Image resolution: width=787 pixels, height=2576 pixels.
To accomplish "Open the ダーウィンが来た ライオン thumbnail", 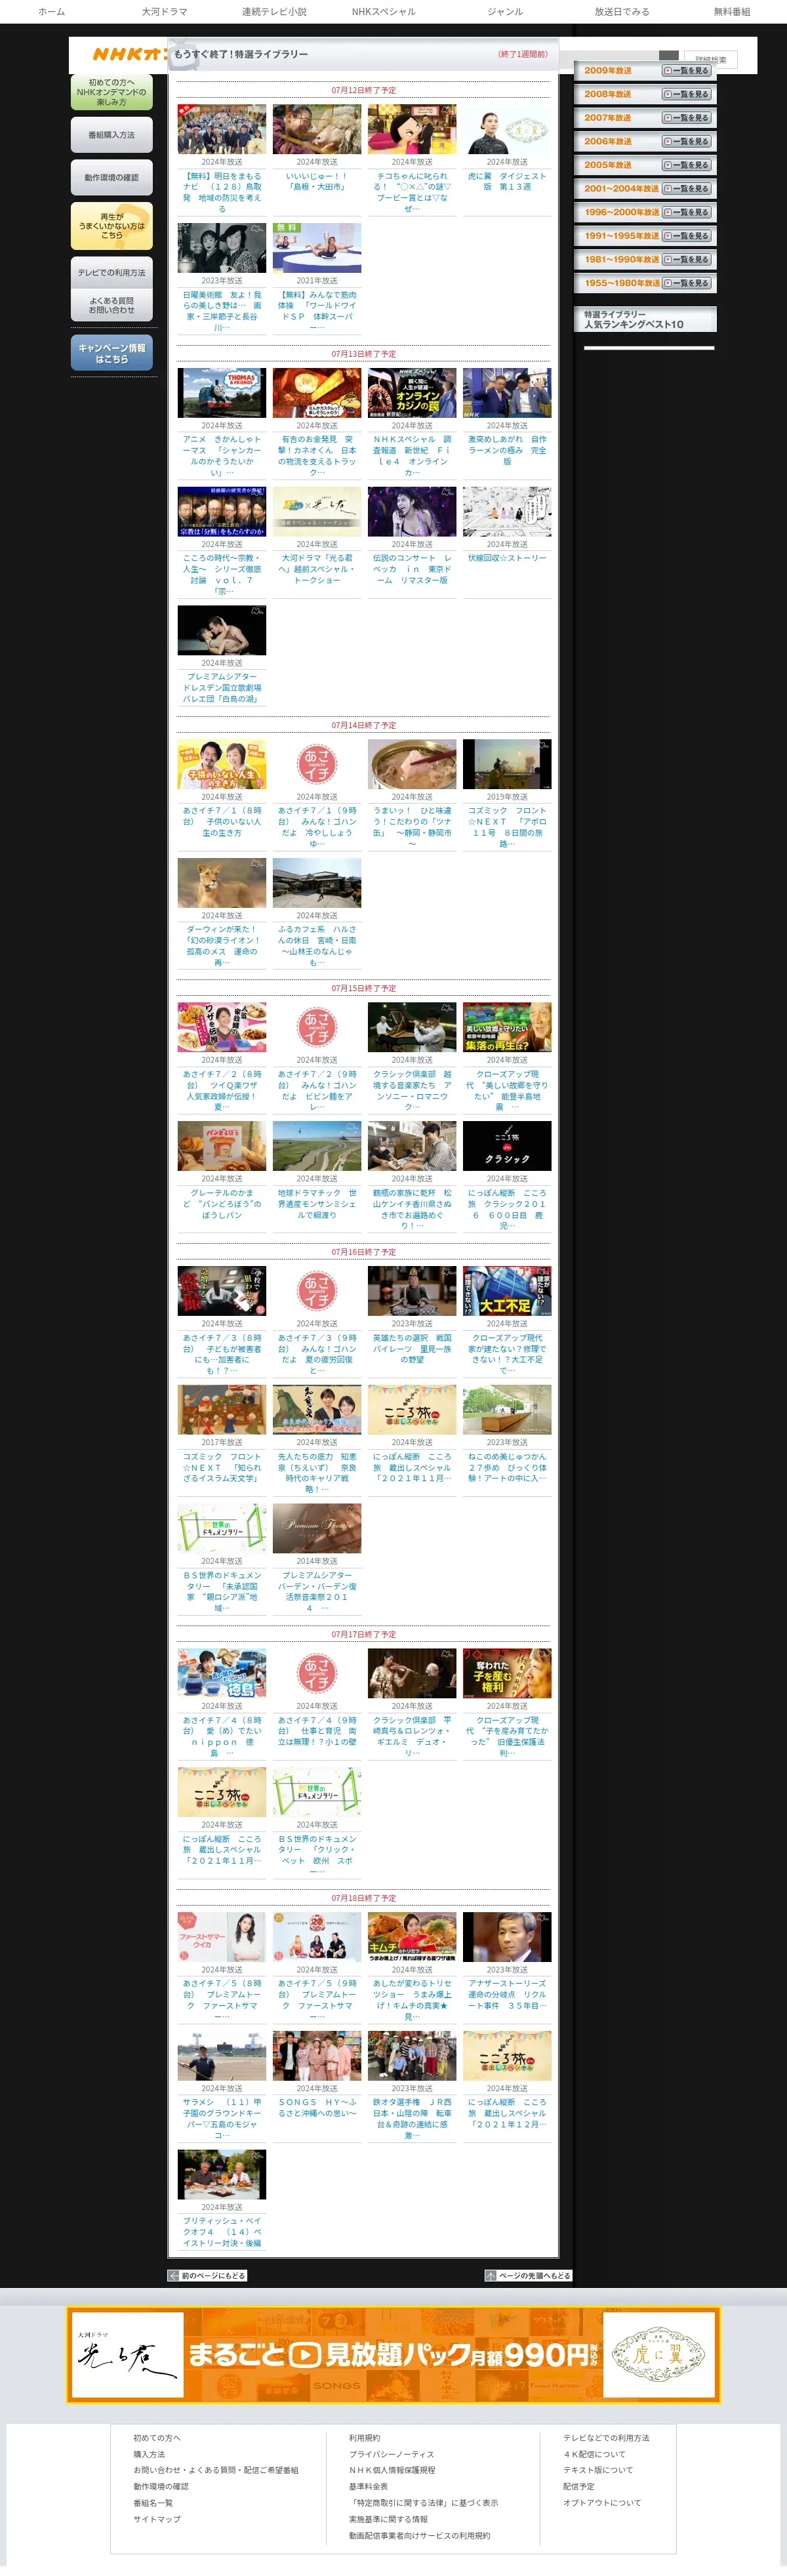I will (x=222, y=883).
